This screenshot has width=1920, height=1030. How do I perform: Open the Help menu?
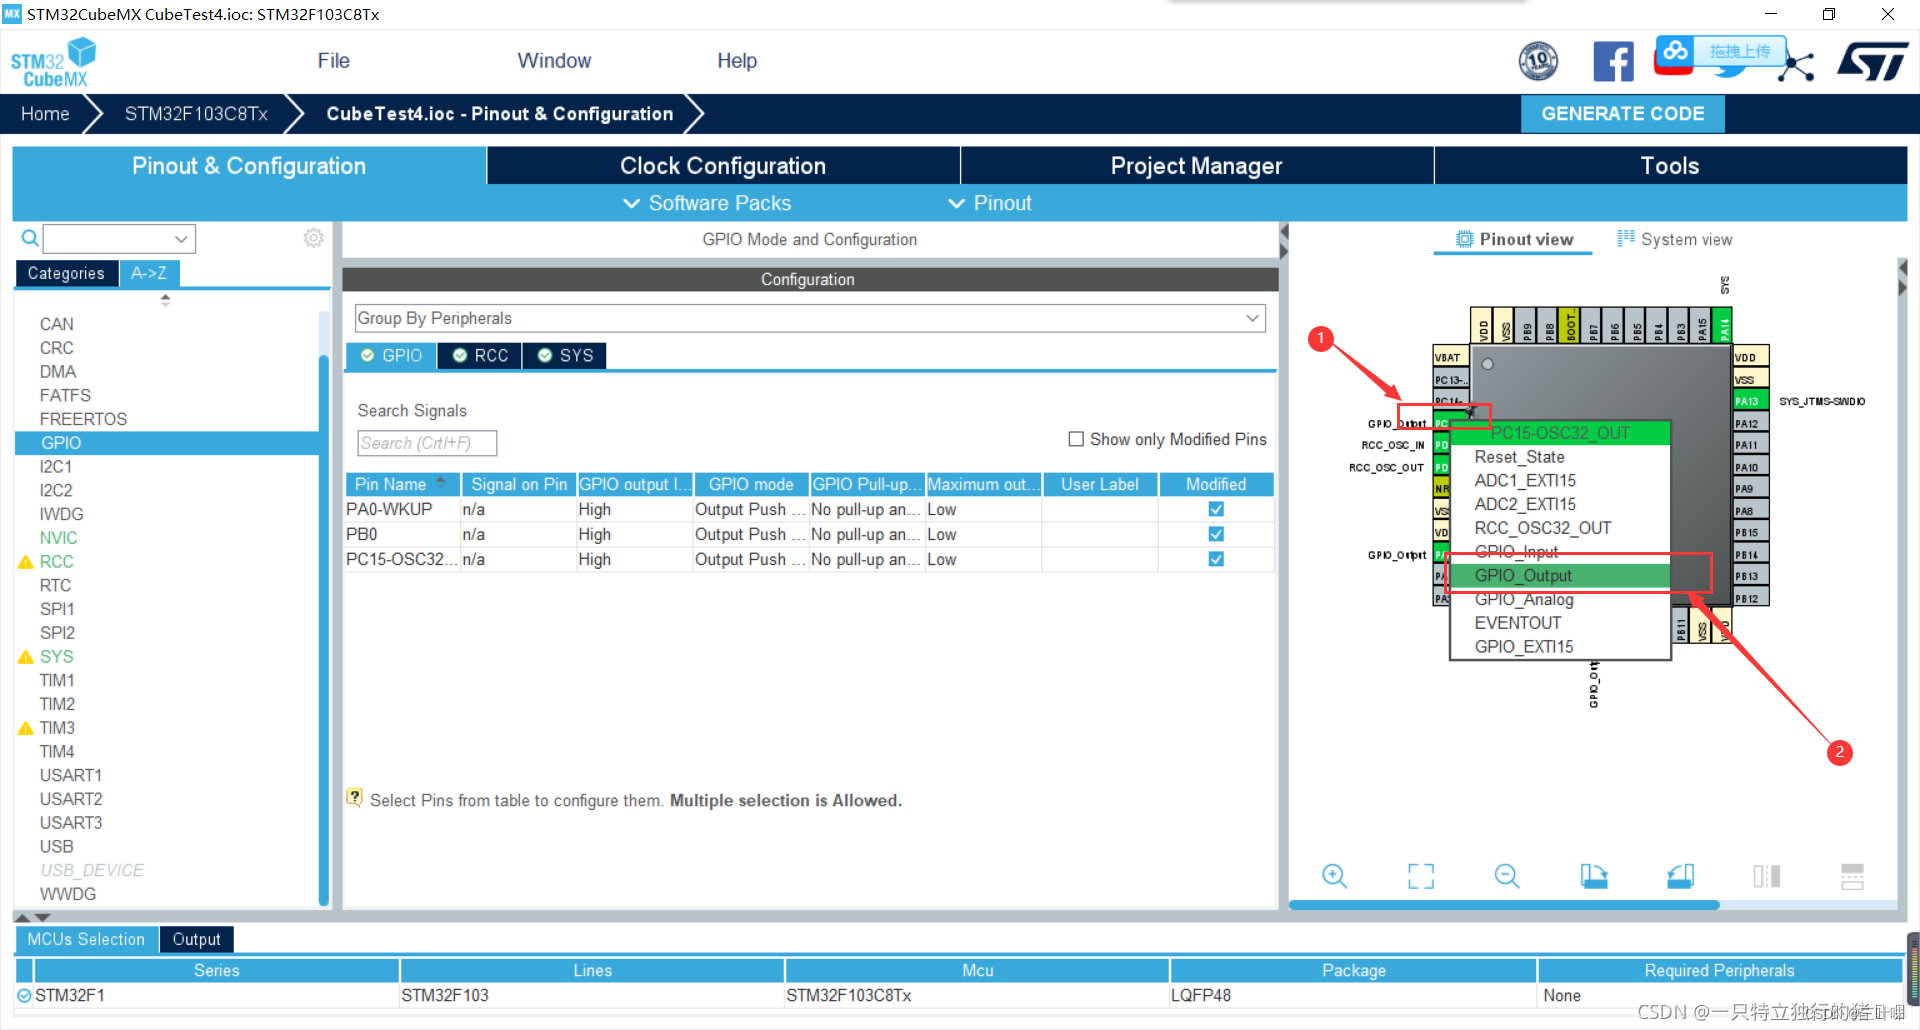(x=737, y=61)
